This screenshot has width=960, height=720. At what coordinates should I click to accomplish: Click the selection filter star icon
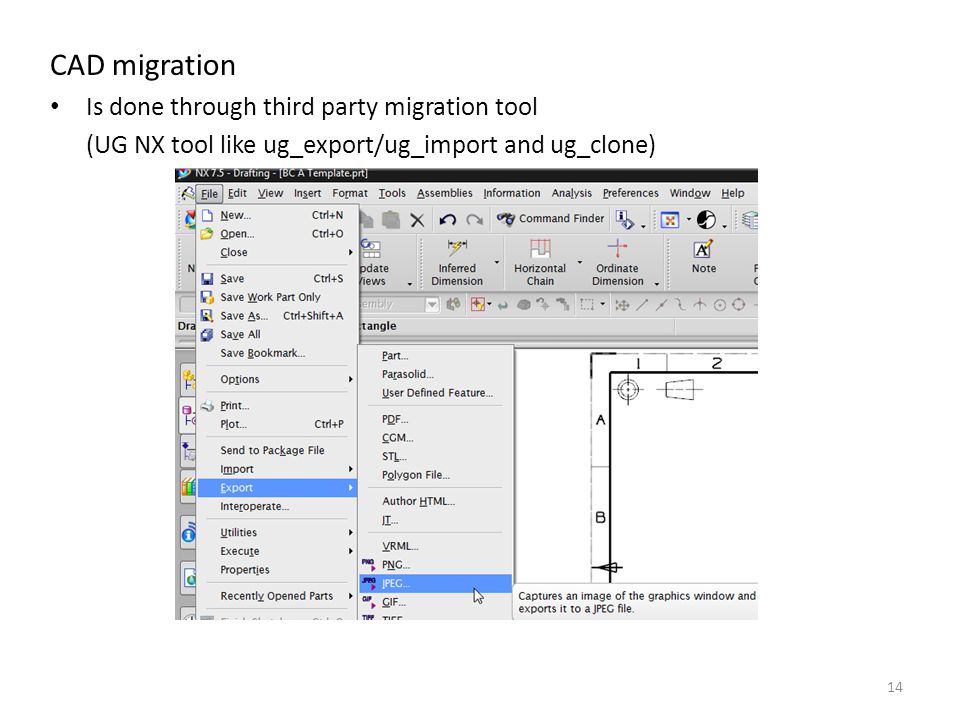(x=478, y=304)
